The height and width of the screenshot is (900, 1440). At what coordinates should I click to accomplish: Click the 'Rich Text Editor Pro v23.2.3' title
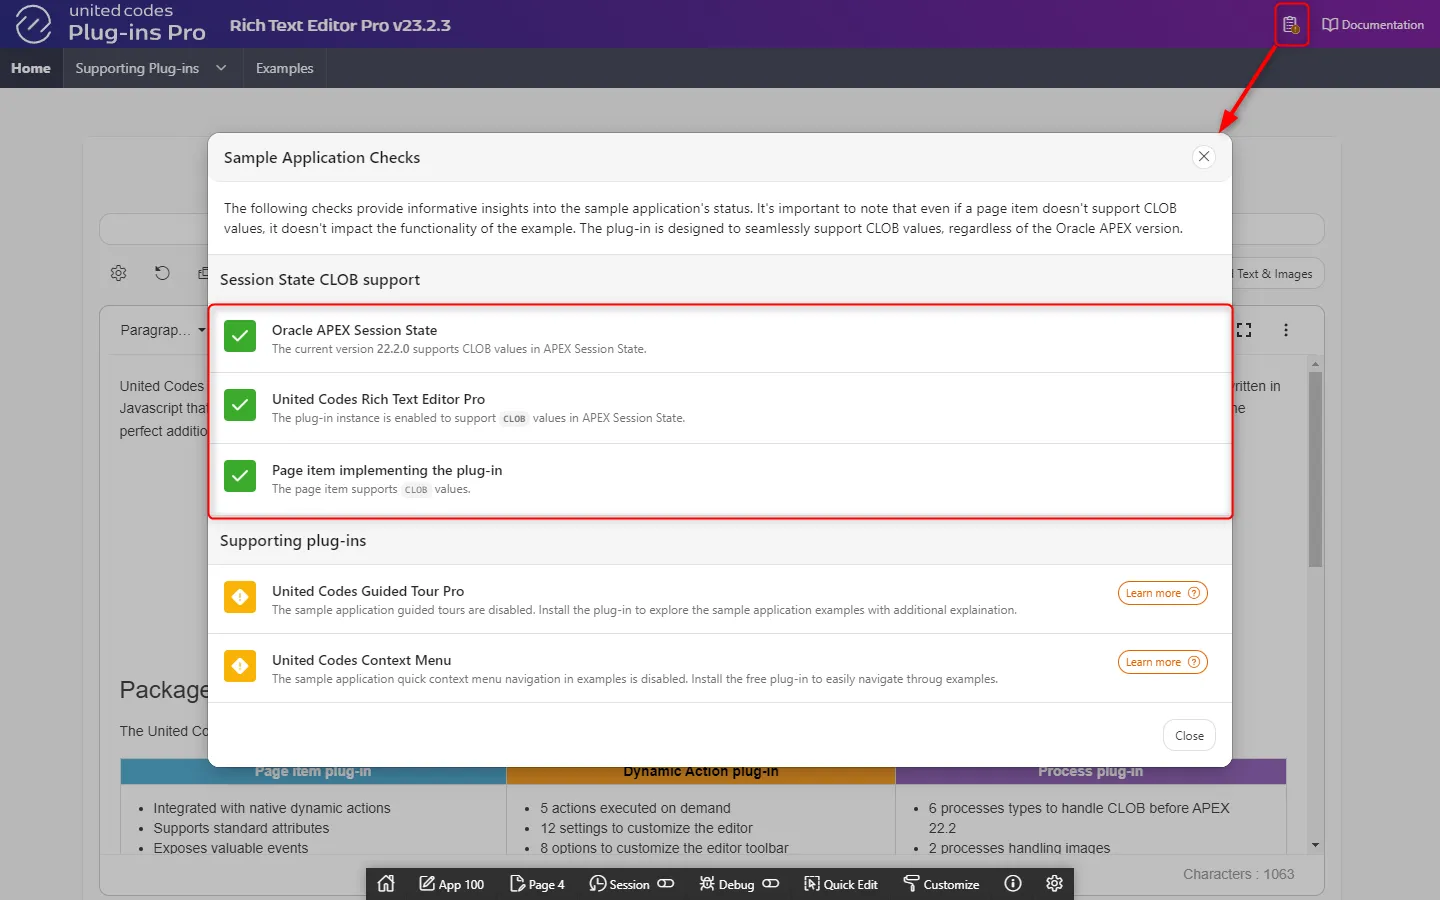click(x=340, y=25)
